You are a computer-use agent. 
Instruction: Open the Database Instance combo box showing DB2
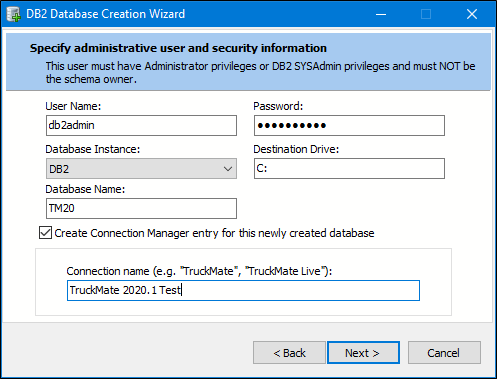141,169
